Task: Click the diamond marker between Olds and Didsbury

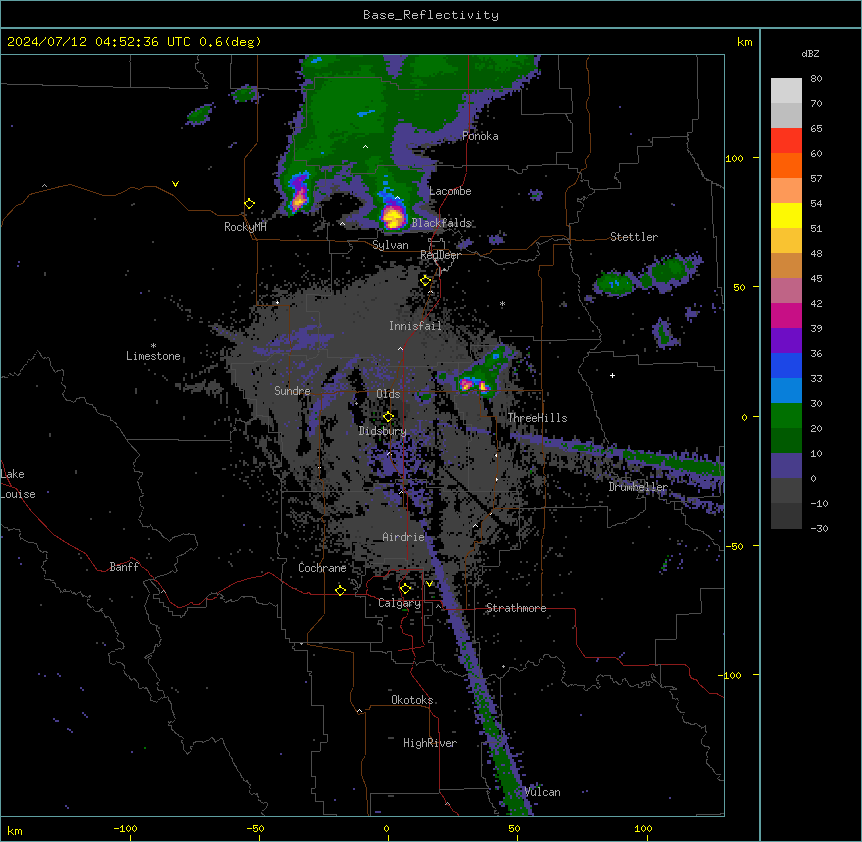Action: (388, 417)
